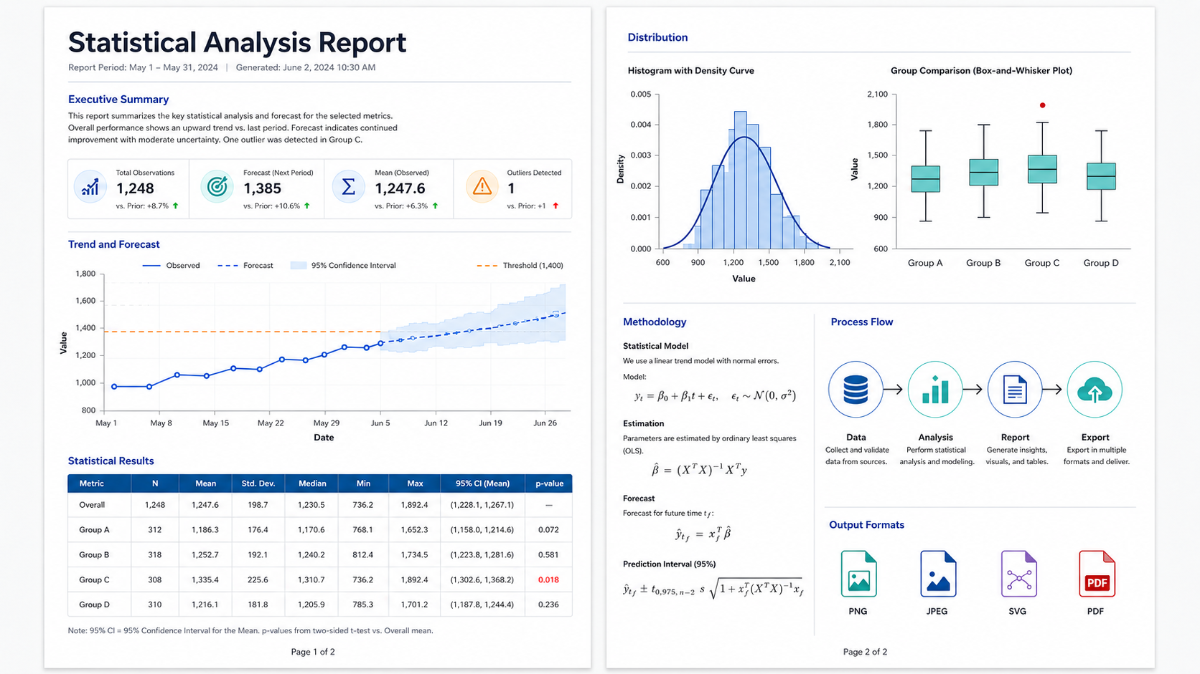Click the Outliers Detected warning triangle icon
1200x674 pixels.
[482, 186]
